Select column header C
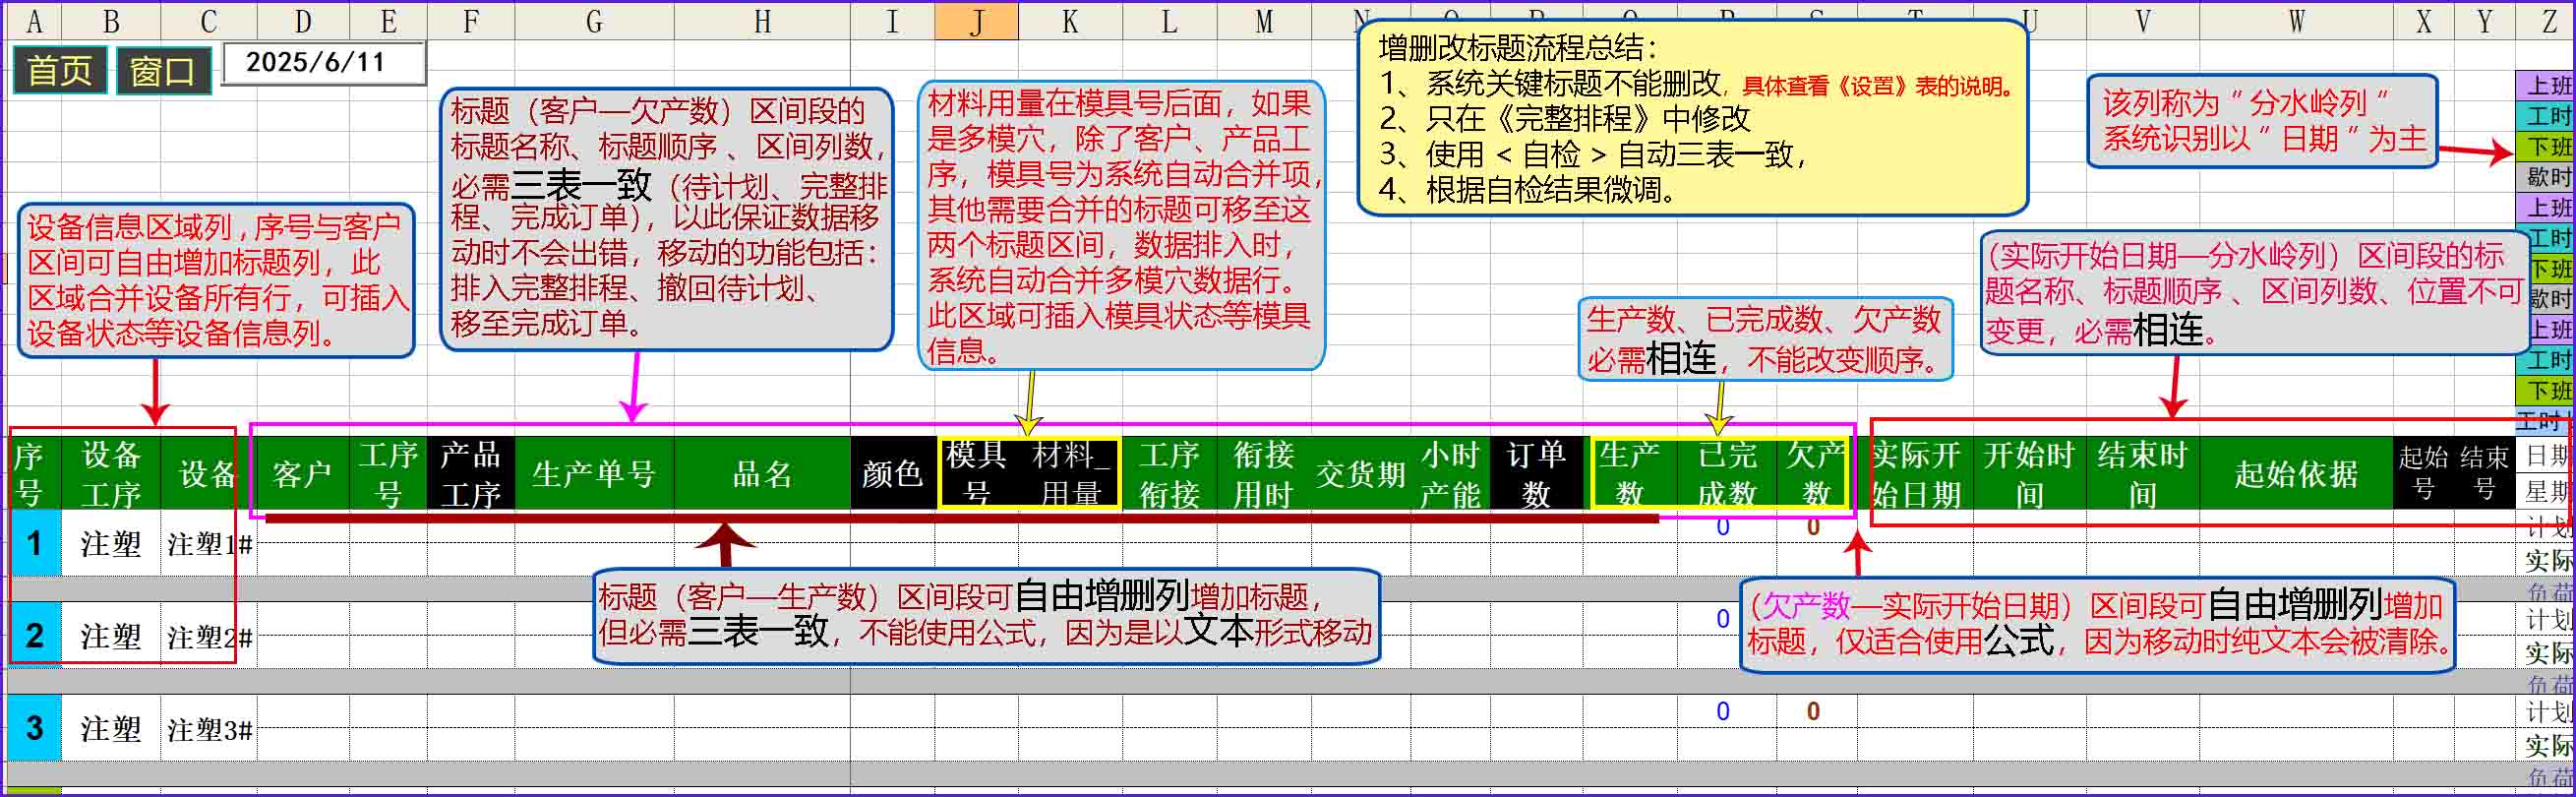 (208, 21)
